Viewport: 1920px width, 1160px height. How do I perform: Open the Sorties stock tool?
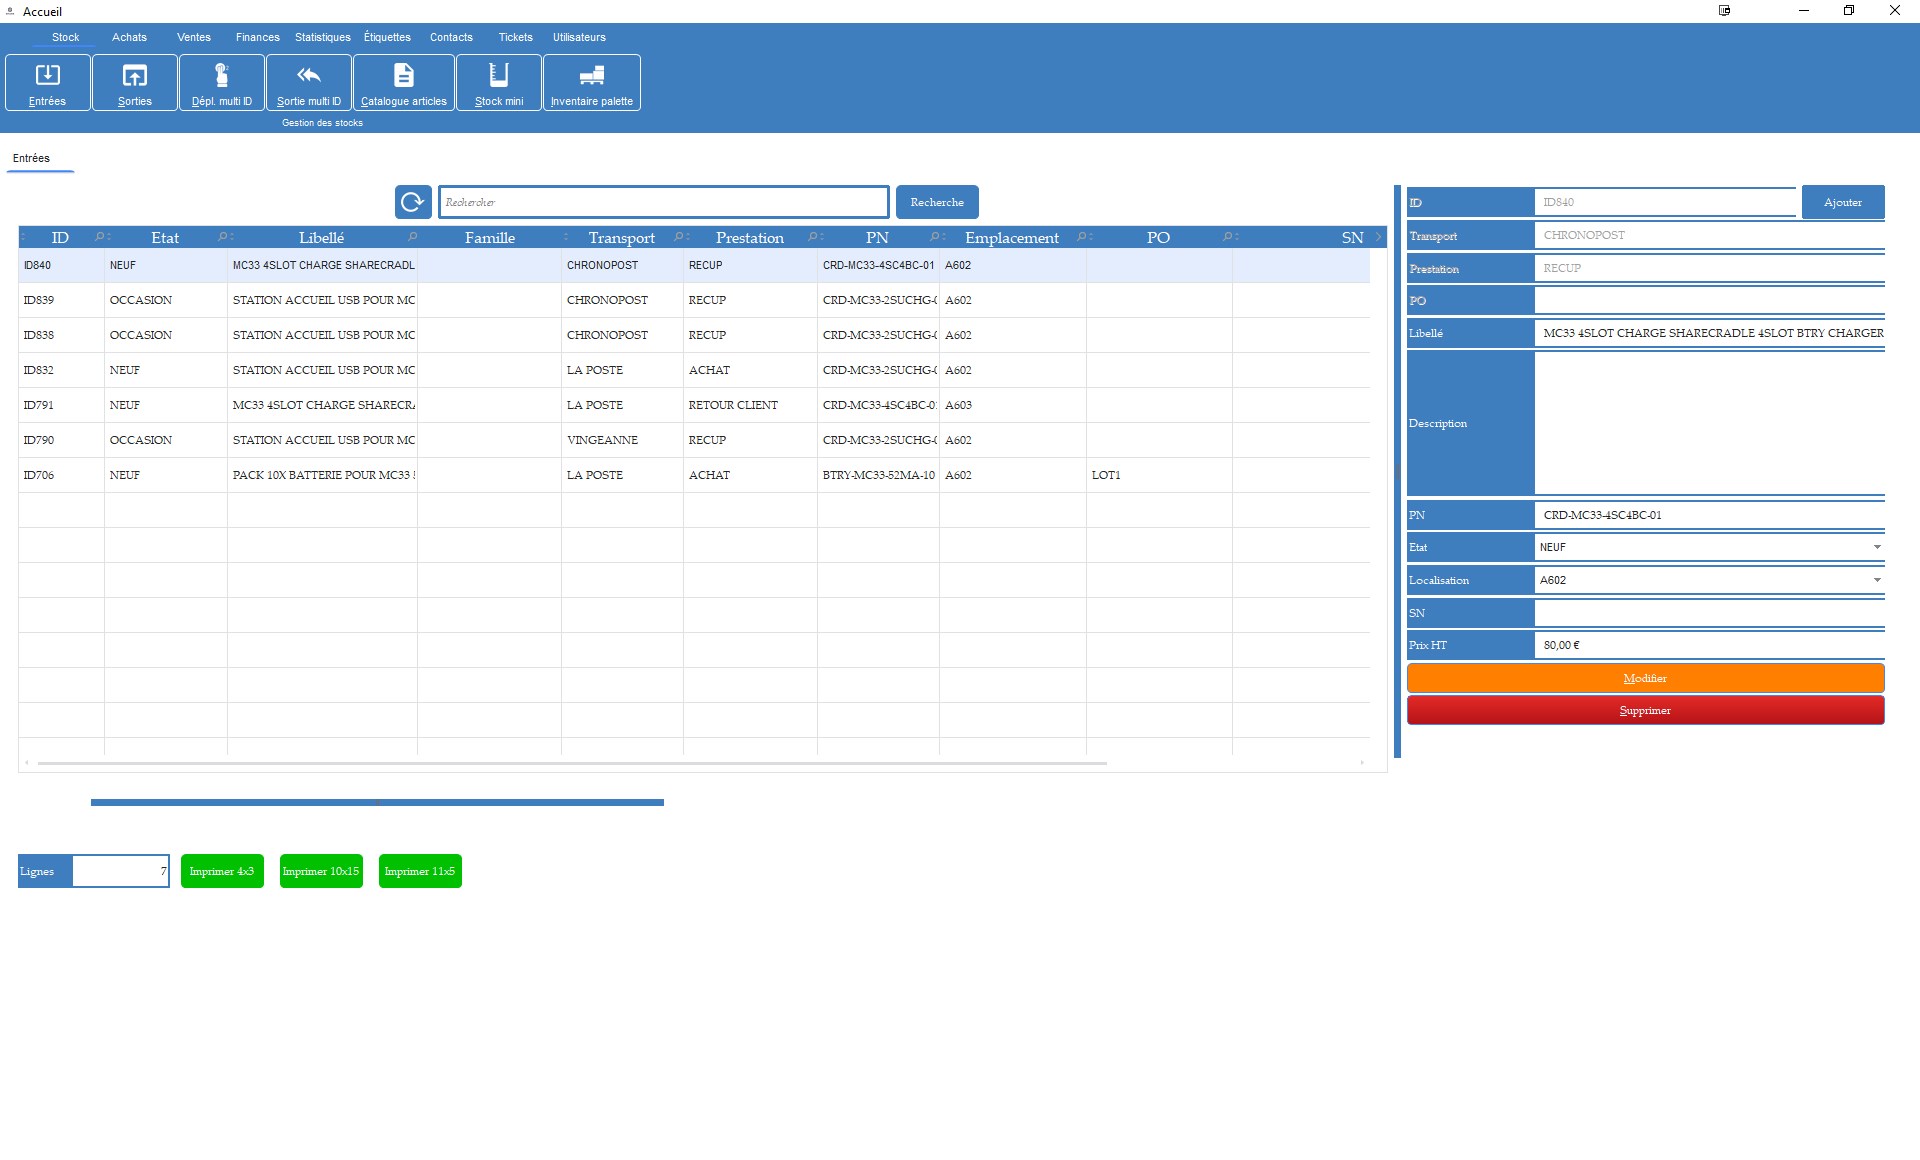(135, 83)
